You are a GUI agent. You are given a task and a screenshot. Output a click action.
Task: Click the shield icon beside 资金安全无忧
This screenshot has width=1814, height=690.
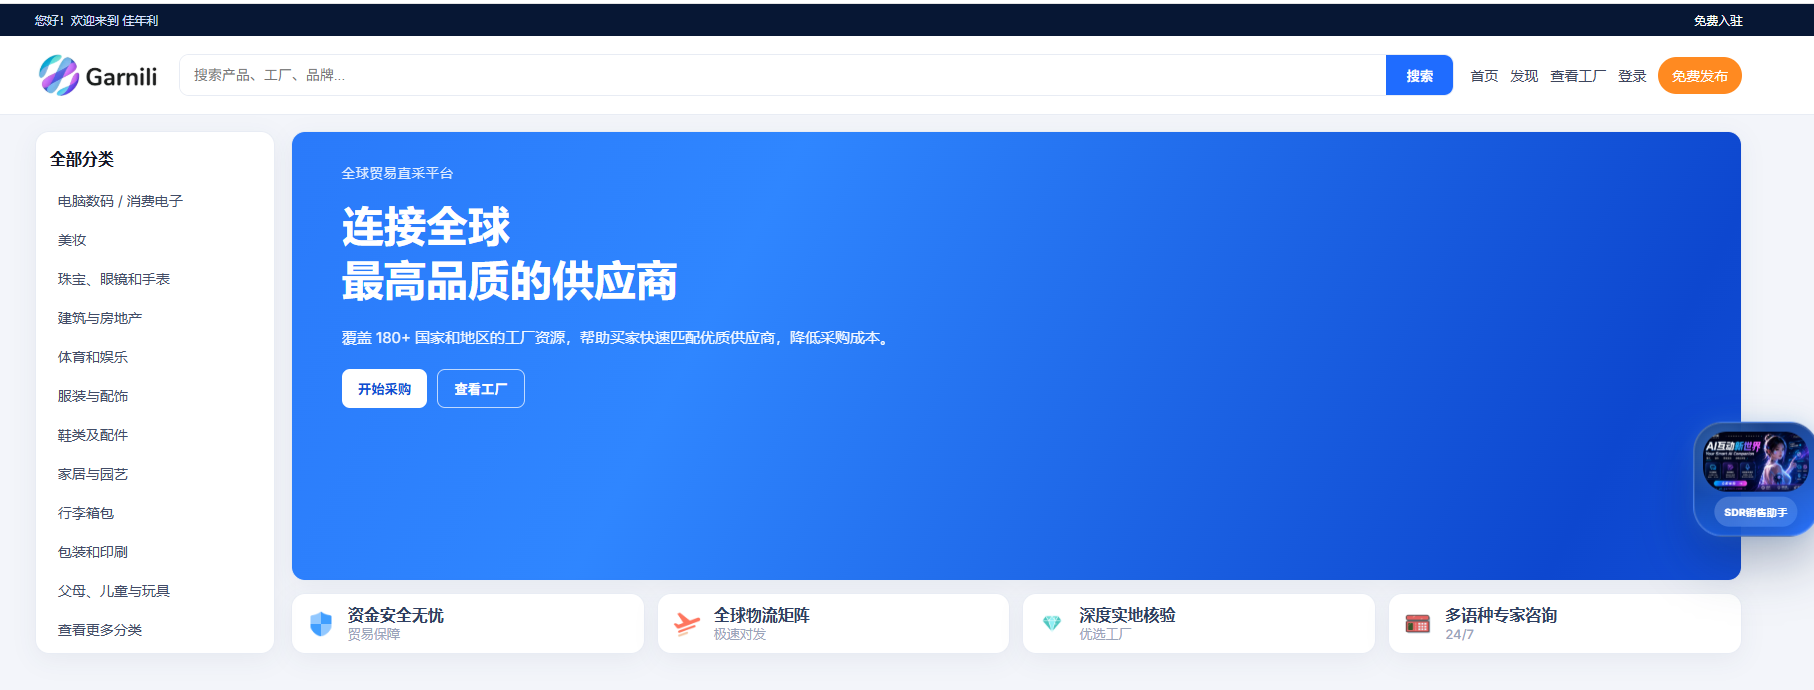[321, 624]
